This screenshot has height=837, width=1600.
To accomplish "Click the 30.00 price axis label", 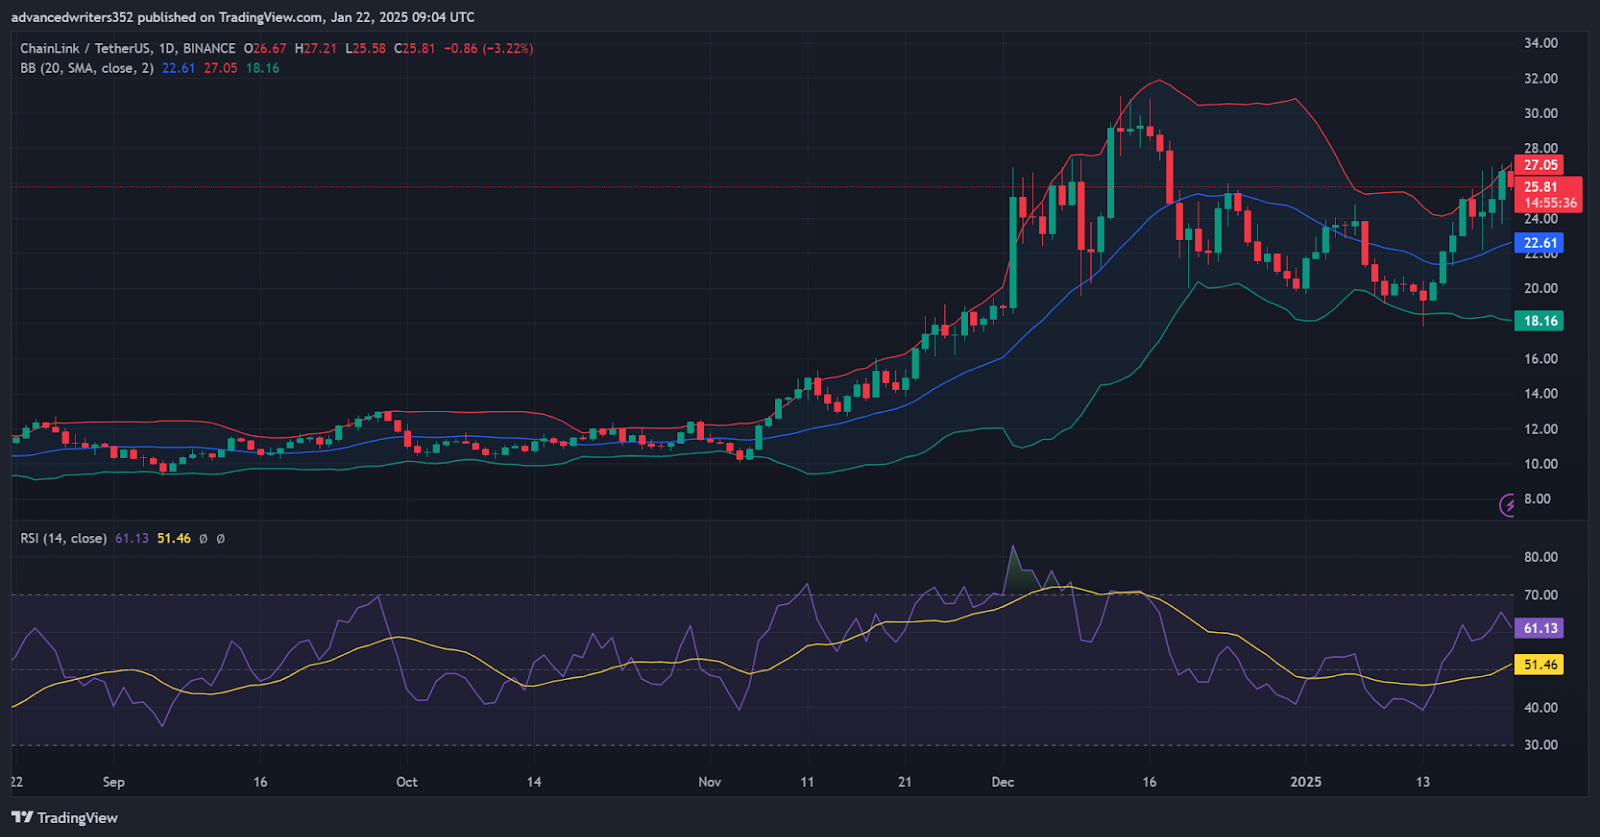I will pos(1540,113).
